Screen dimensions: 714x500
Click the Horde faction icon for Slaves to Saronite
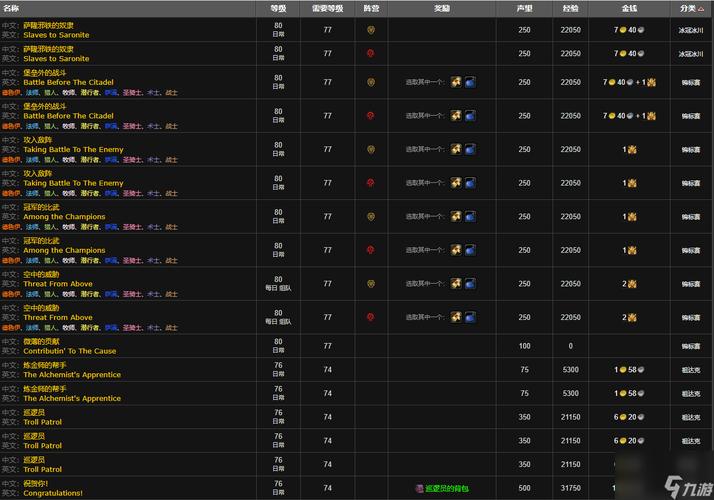click(371, 53)
